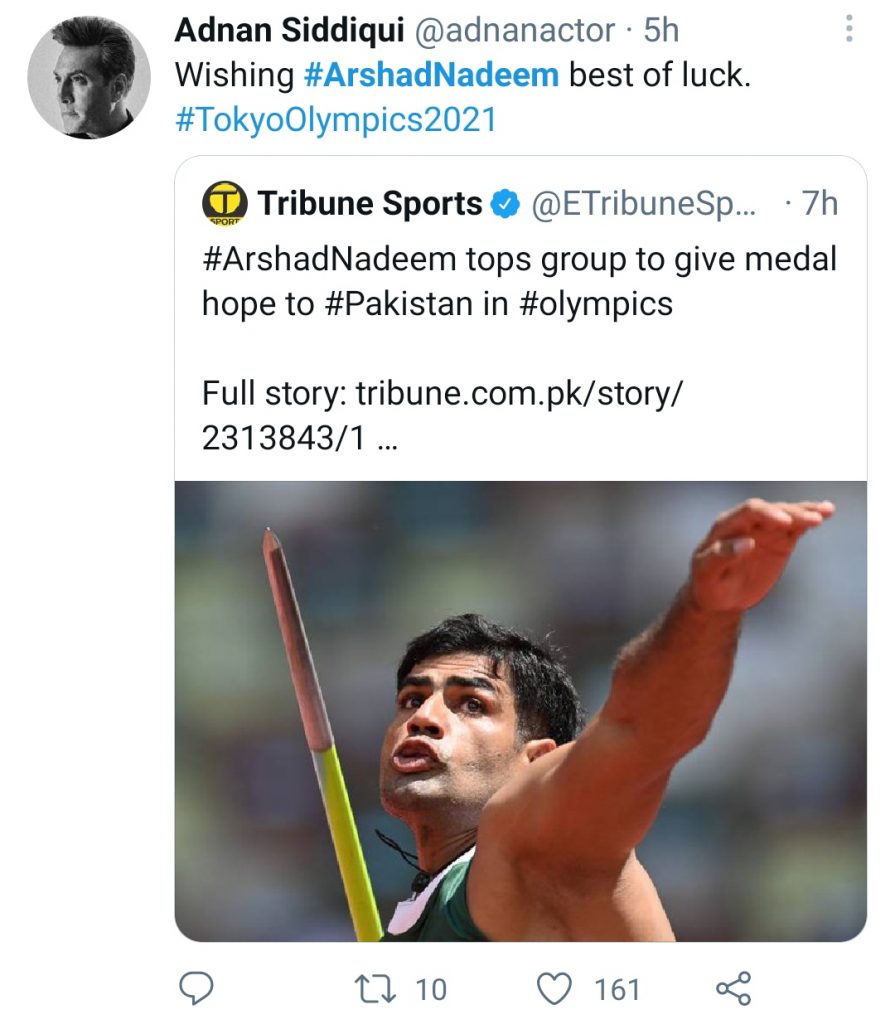Tap the retweet arrows icon
Screen dimensions: 895x1024
(x=375, y=989)
